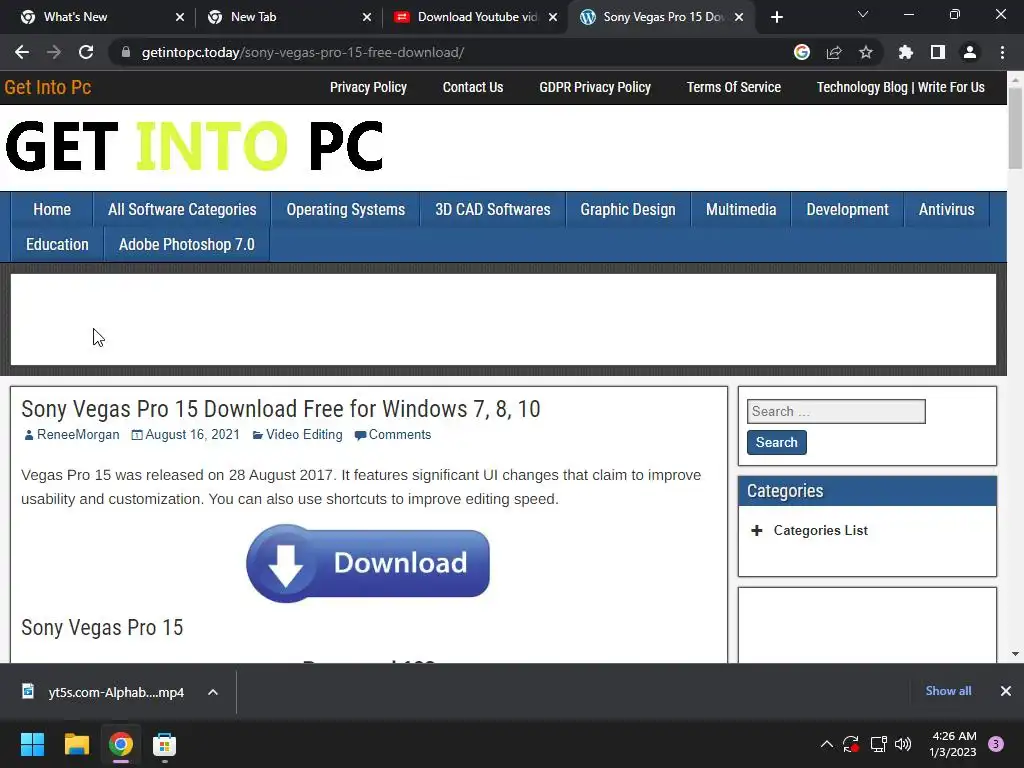Open the Development menu item
The height and width of the screenshot is (768, 1024).
pos(847,210)
